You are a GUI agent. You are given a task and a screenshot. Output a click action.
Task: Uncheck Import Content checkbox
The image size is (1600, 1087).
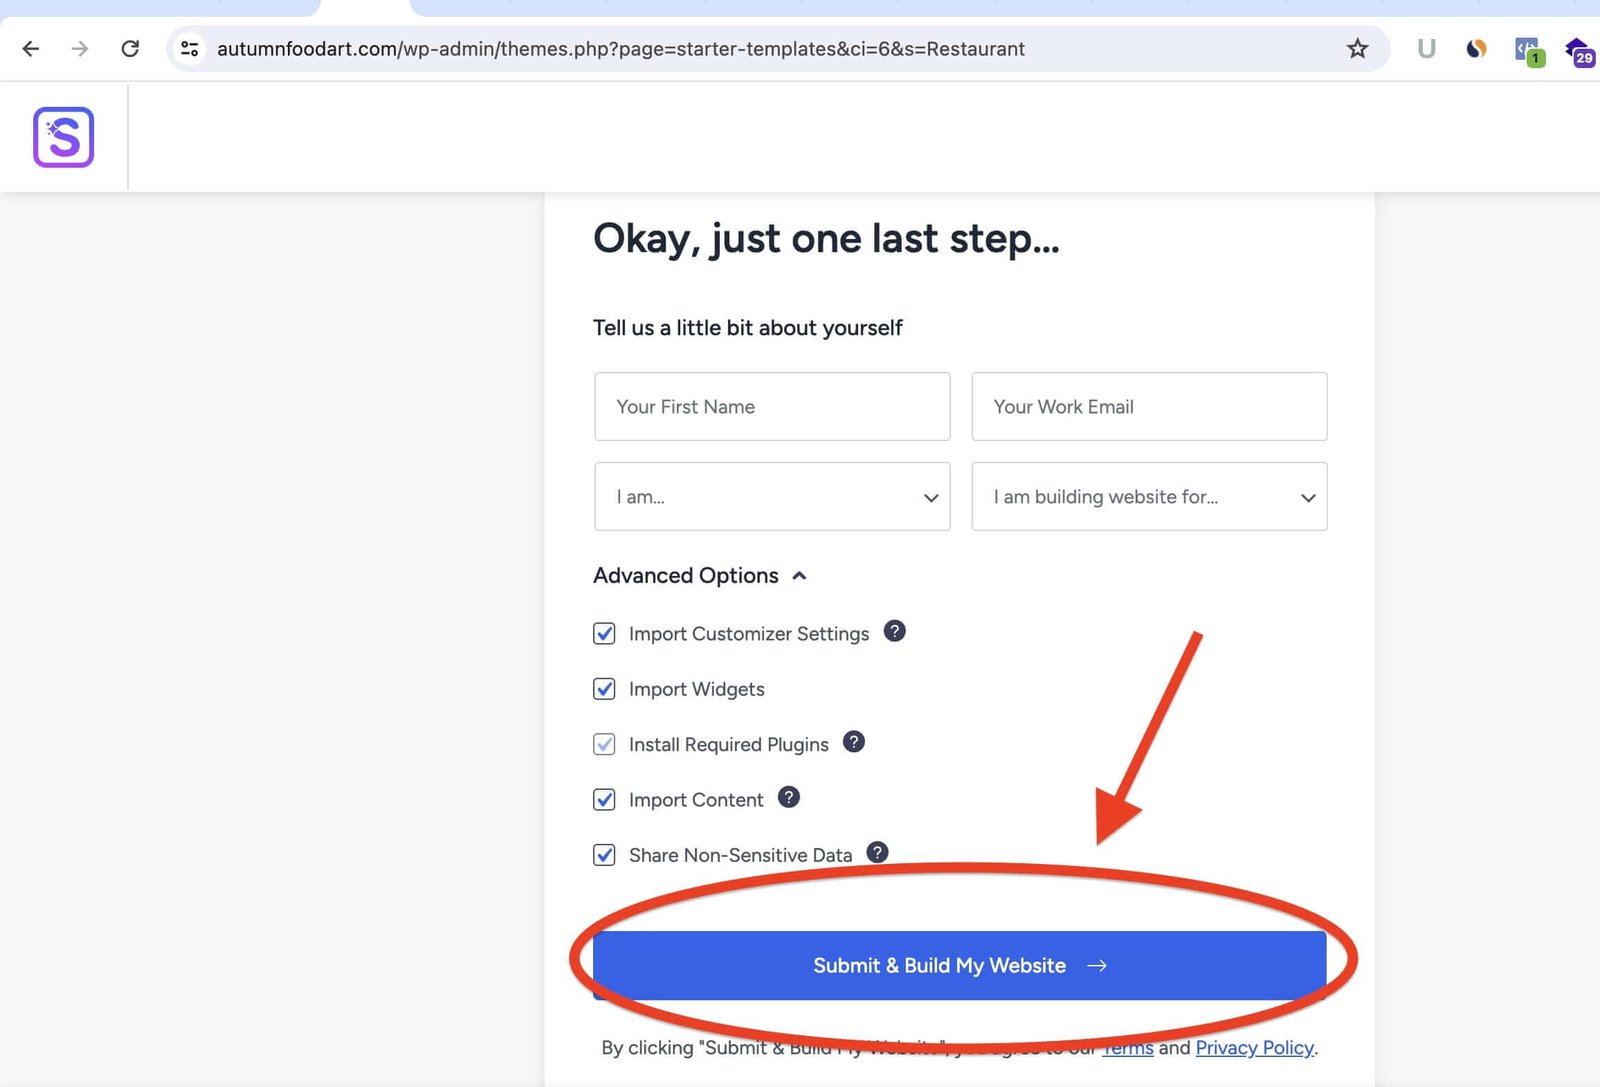point(604,800)
